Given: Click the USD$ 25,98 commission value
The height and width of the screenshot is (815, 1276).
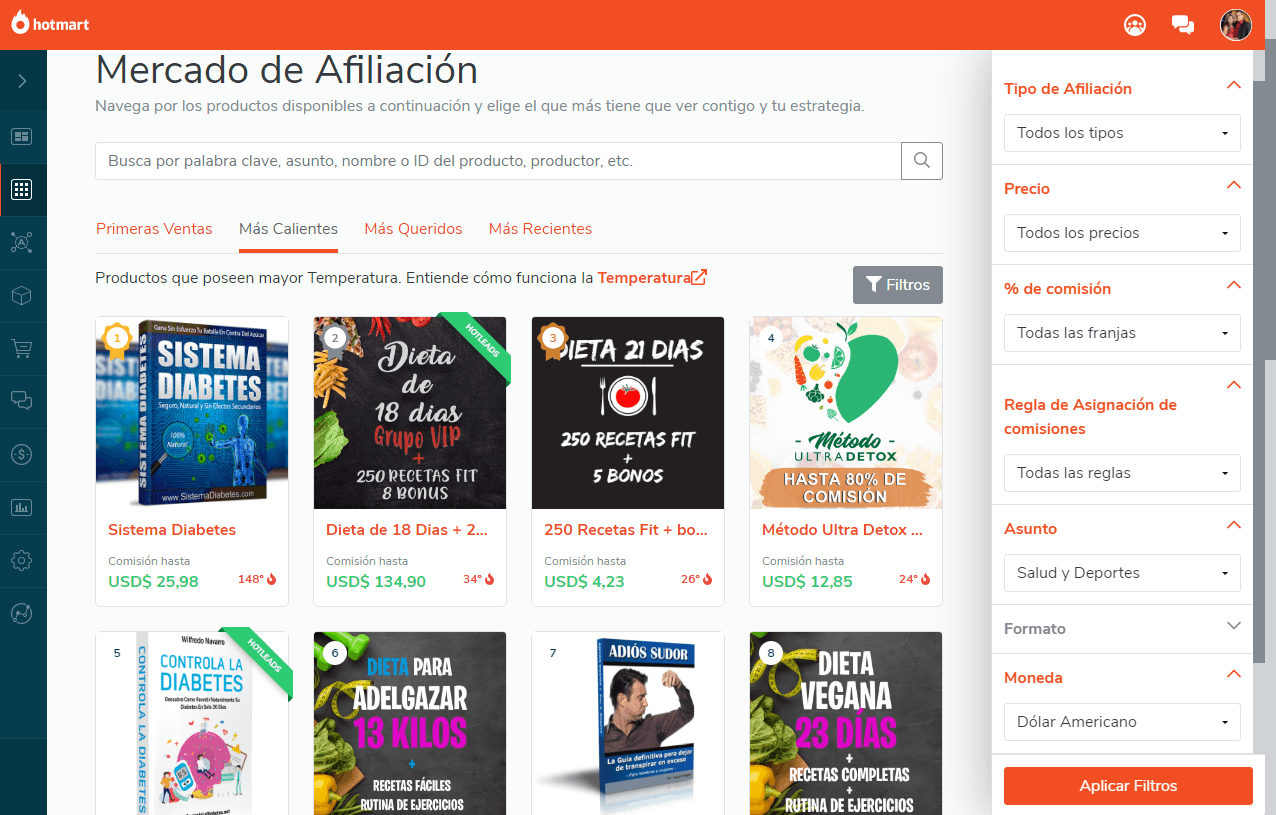Looking at the screenshot, I should pyautogui.click(x=153, y=581).
